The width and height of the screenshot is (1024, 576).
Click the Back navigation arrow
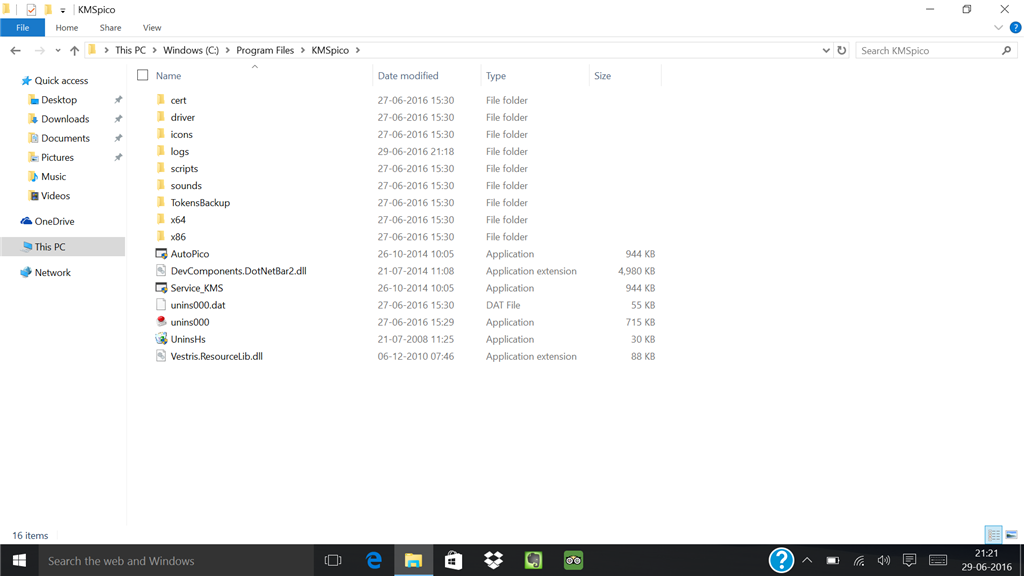click(16, 50)
